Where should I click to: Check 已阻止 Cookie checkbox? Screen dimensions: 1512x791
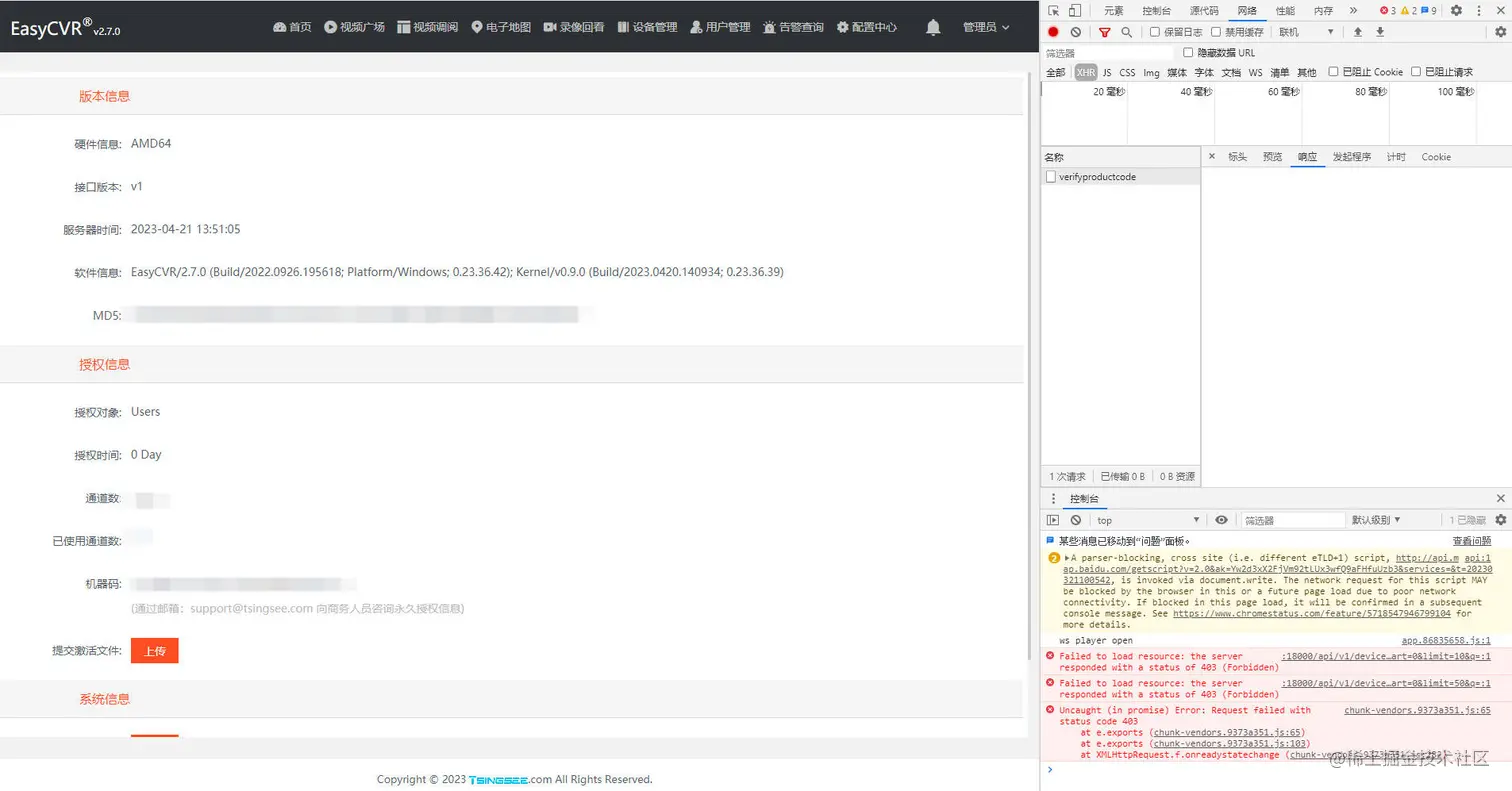click(x=1333, y=72)
